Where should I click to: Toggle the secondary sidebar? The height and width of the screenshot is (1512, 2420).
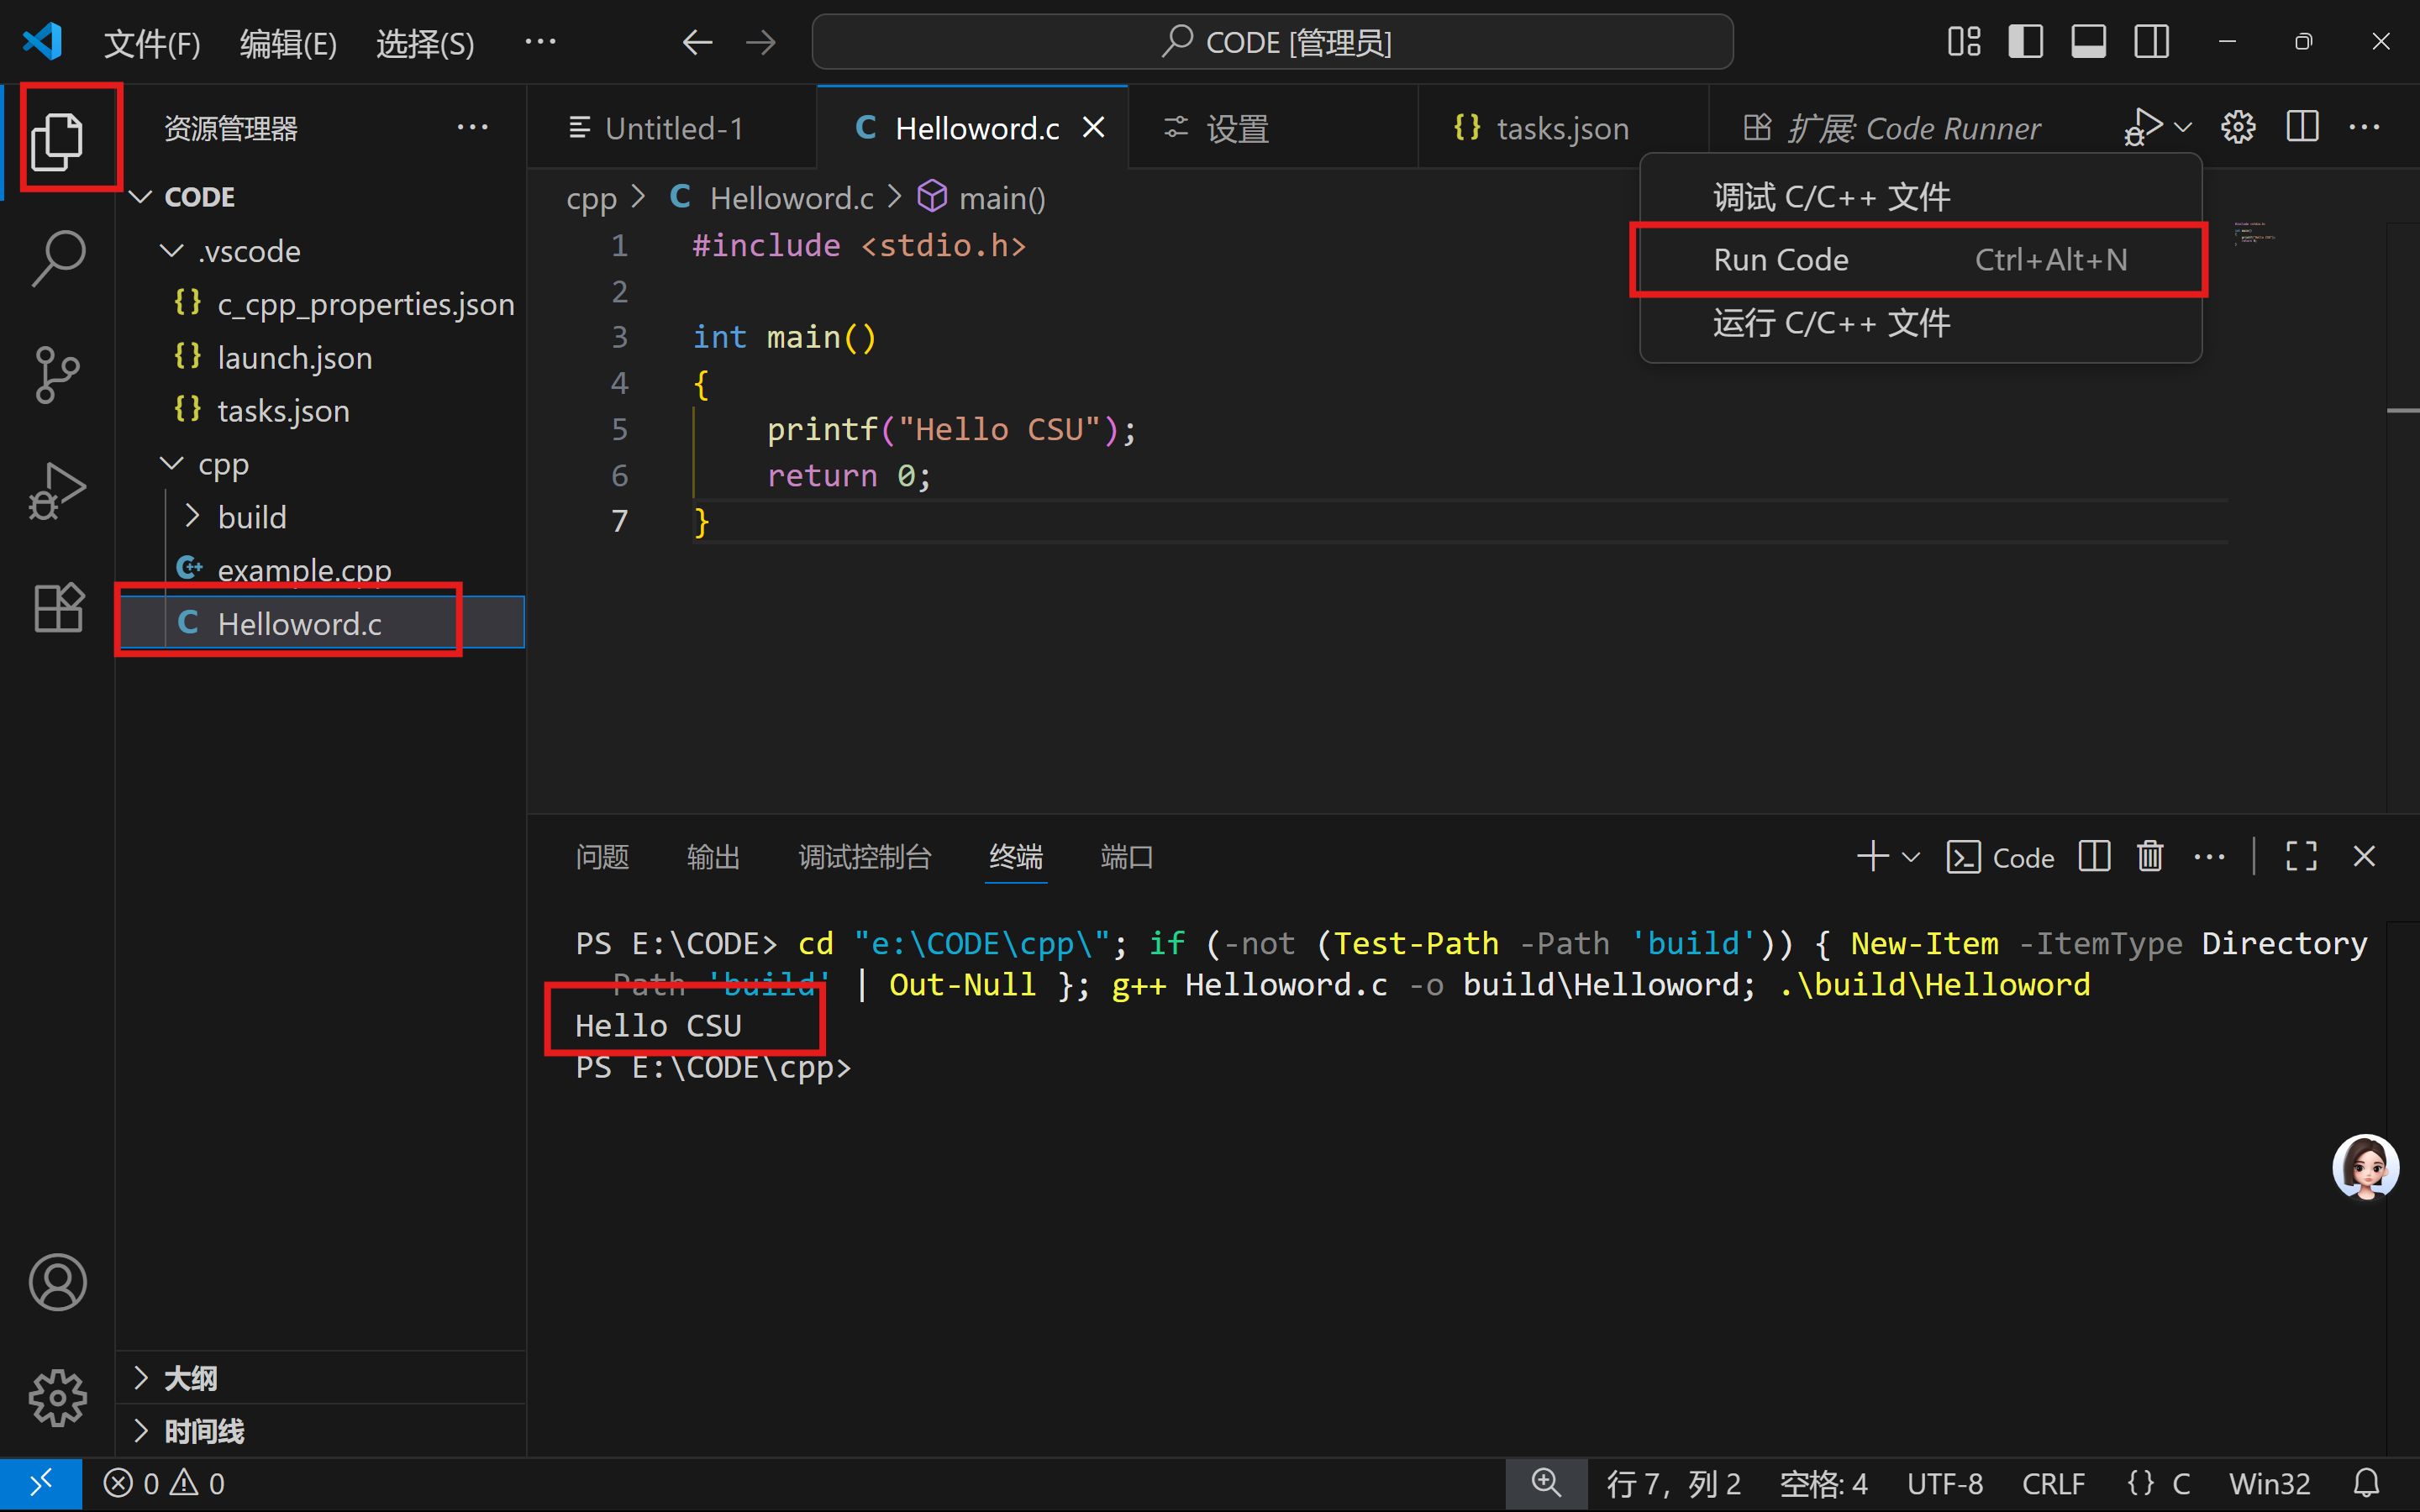pyautogui.click(x=2152, y=41)
